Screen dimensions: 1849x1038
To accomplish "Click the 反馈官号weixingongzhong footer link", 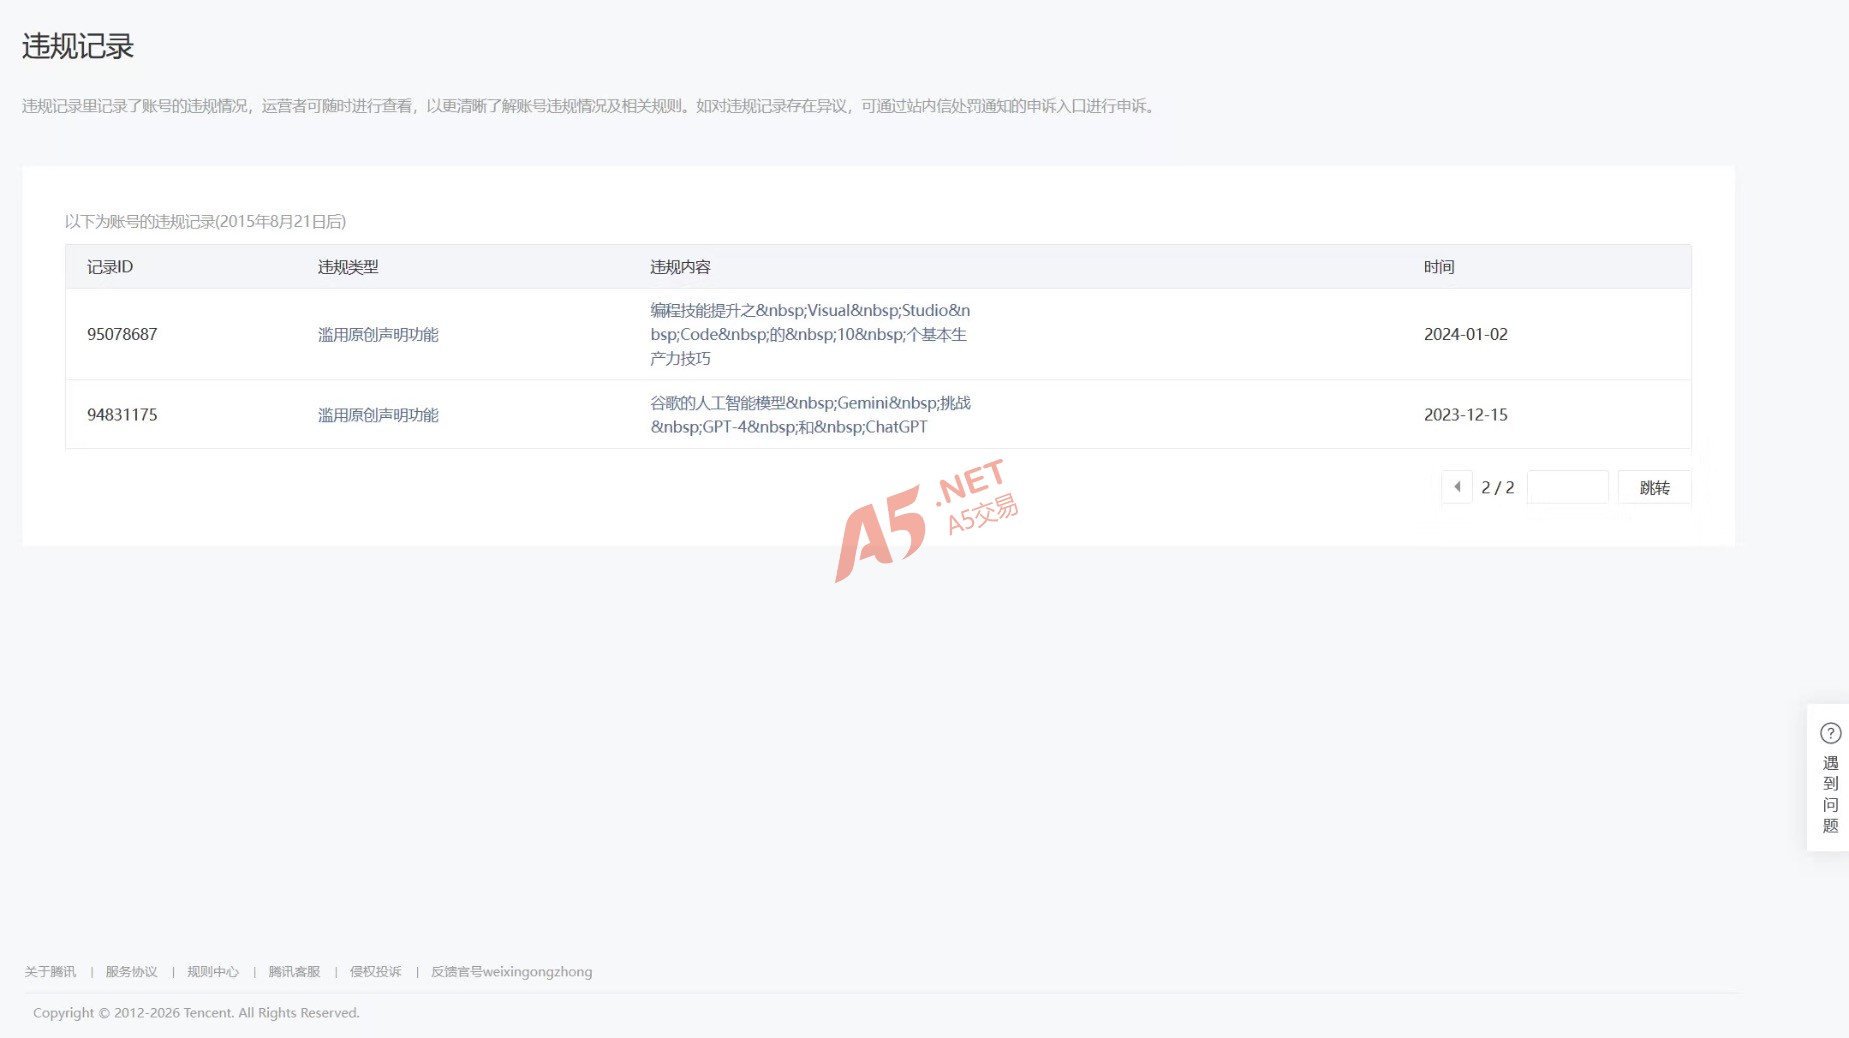I will click(x=511, y=971).
